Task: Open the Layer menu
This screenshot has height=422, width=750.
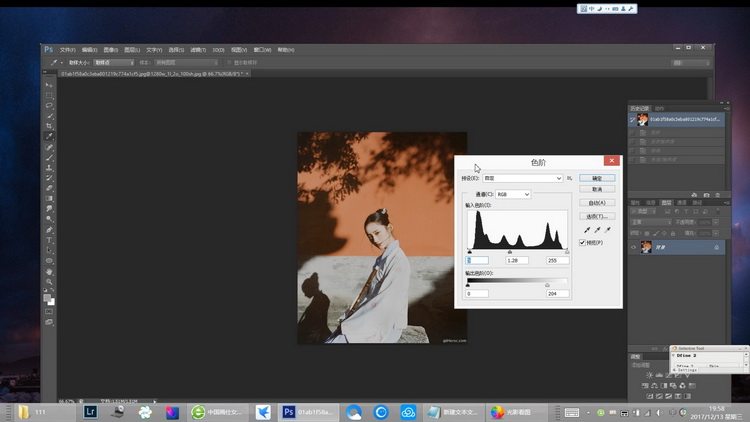Action: (x=132, y=50)
